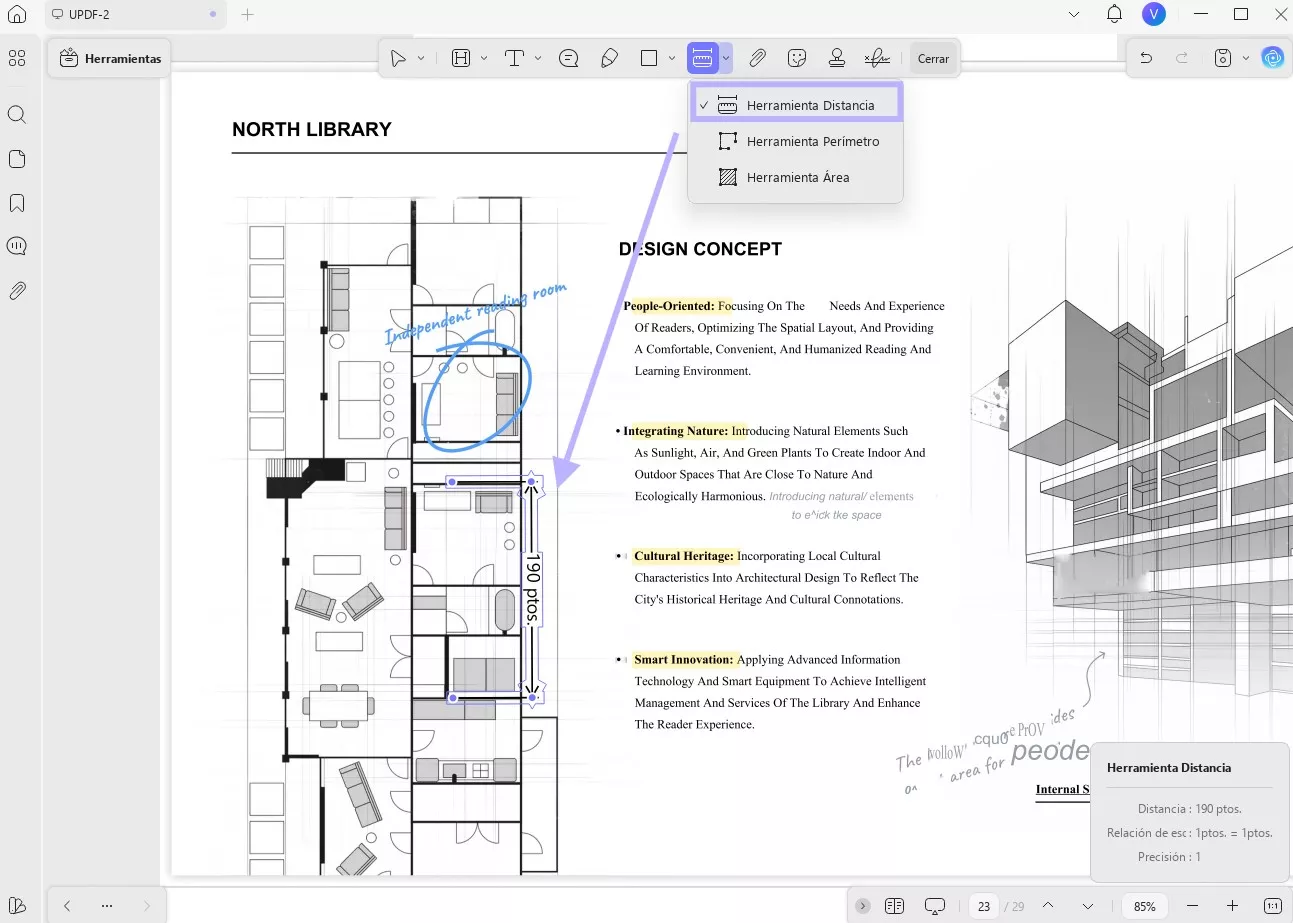Go to the home screen icon
The width and height of the screenshot is (1293, 923).
point(17,14)
